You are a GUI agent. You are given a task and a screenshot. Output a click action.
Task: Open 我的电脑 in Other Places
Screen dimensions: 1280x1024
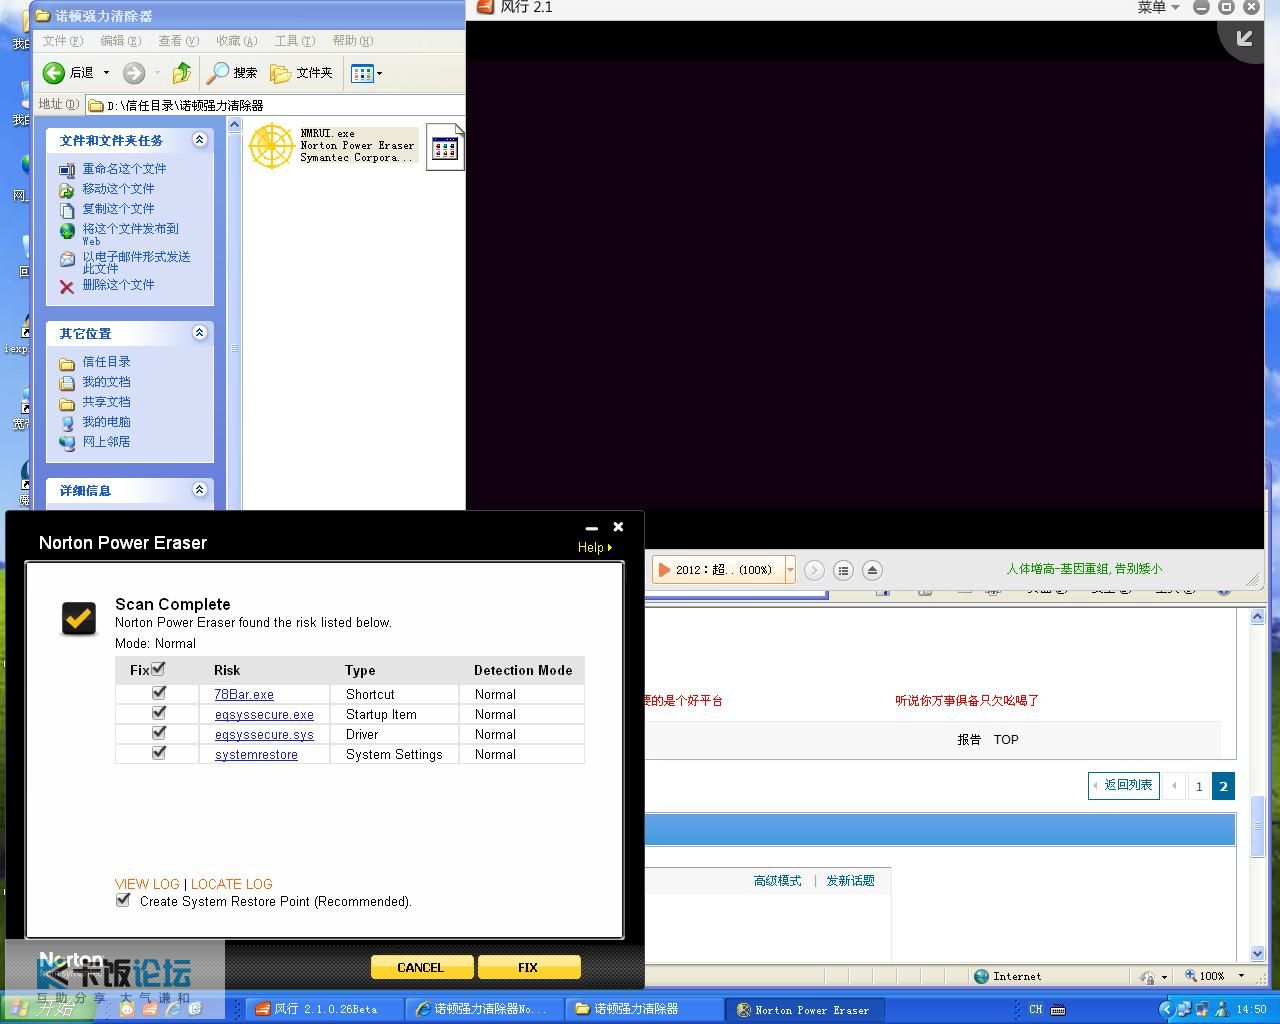tap(106, 422)
